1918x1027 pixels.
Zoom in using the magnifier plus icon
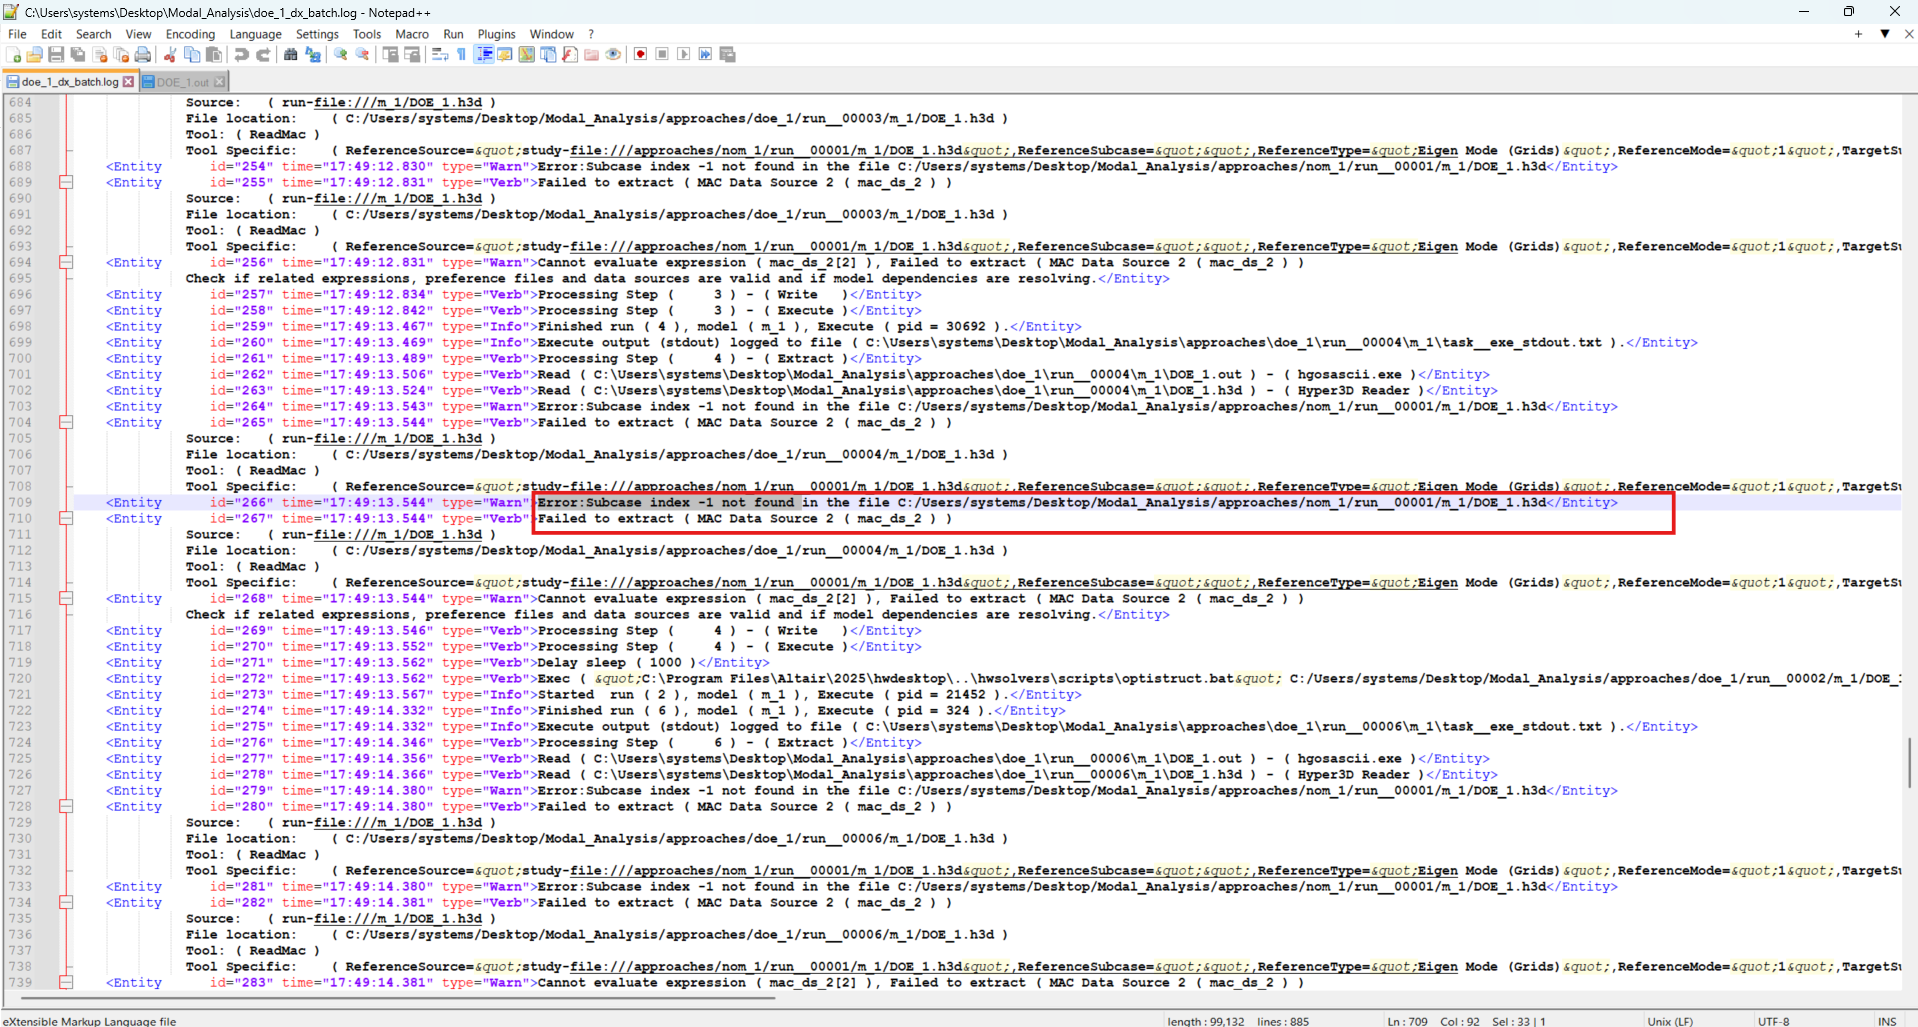point(340,55)
